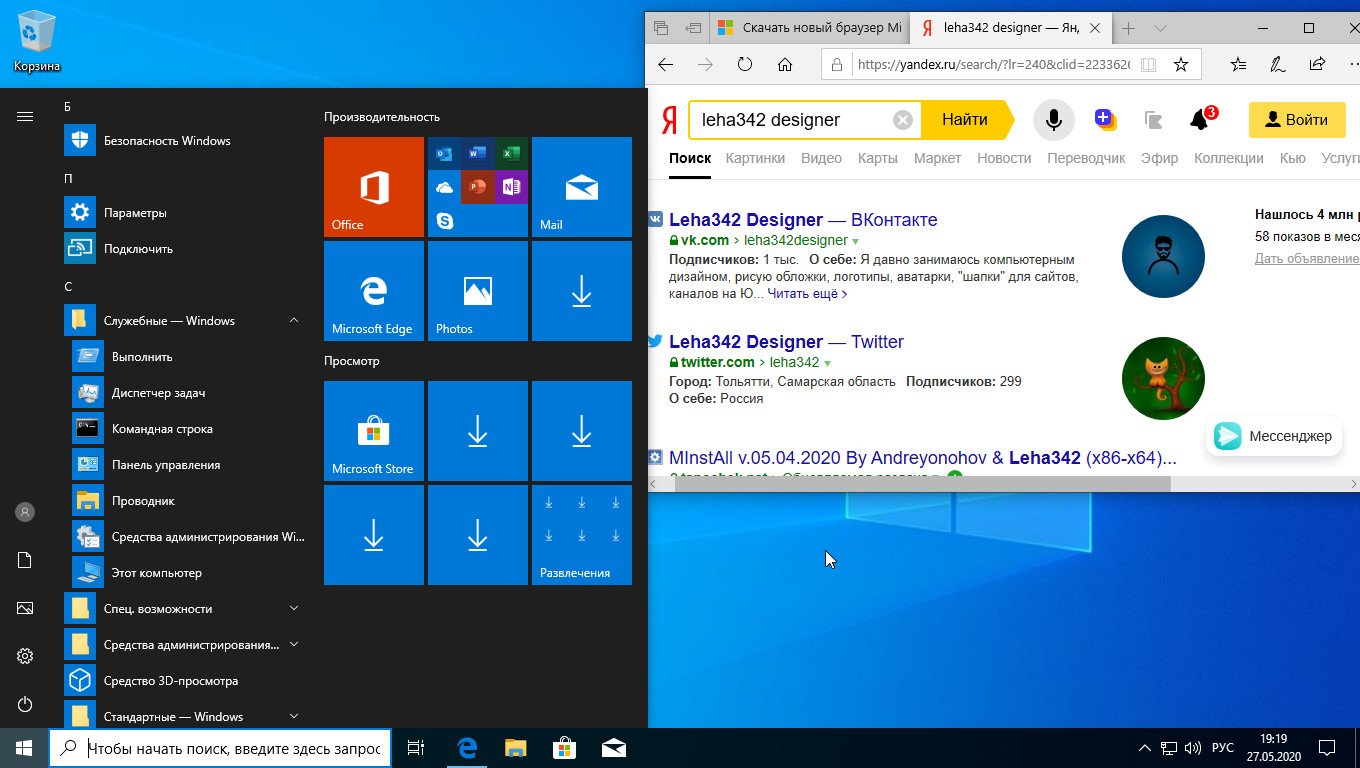Viewport: 1360px width, 768px height.
Task: Click the Edge icon on the taskbar
Action: pyautogui.click(x=466, y=747)
